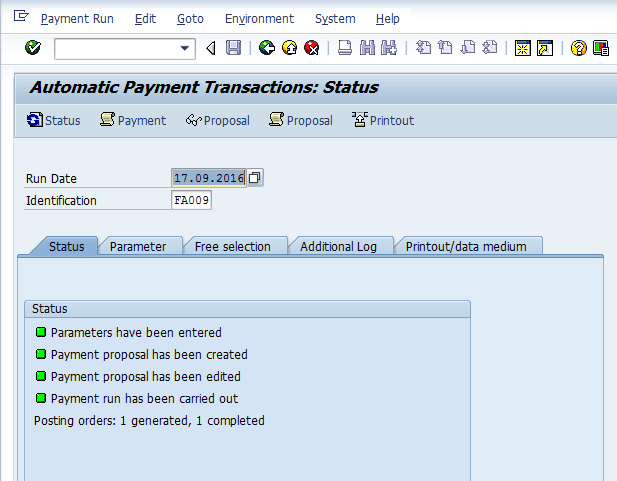Select the Status tab

pyautogui.click(x=66, y=246)
